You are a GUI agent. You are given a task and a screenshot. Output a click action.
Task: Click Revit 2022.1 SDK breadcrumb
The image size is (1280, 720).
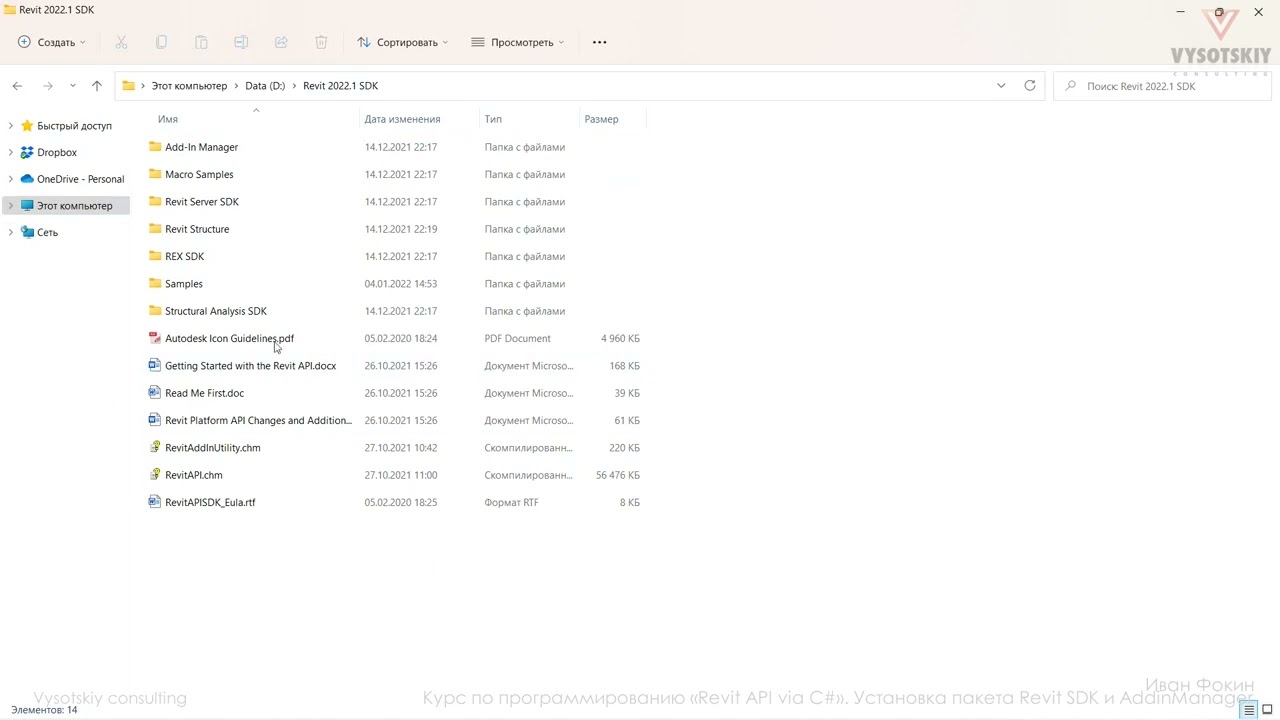click(x=340, y=86)
